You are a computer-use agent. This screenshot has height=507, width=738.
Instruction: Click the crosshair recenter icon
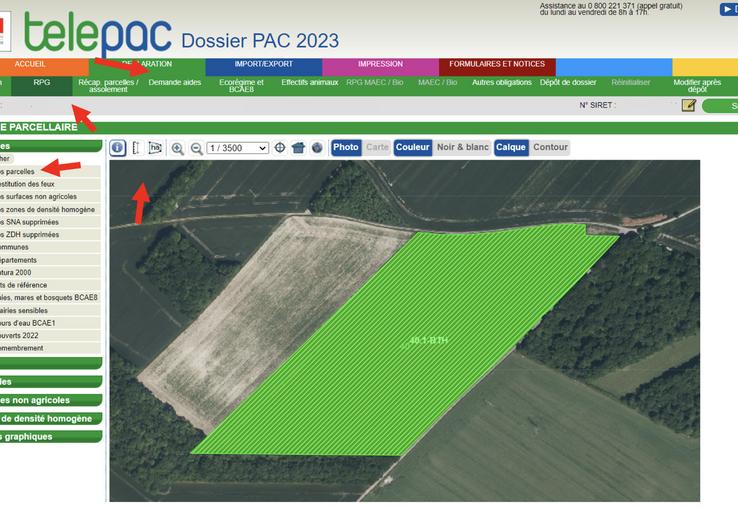(x=280, y=148)
